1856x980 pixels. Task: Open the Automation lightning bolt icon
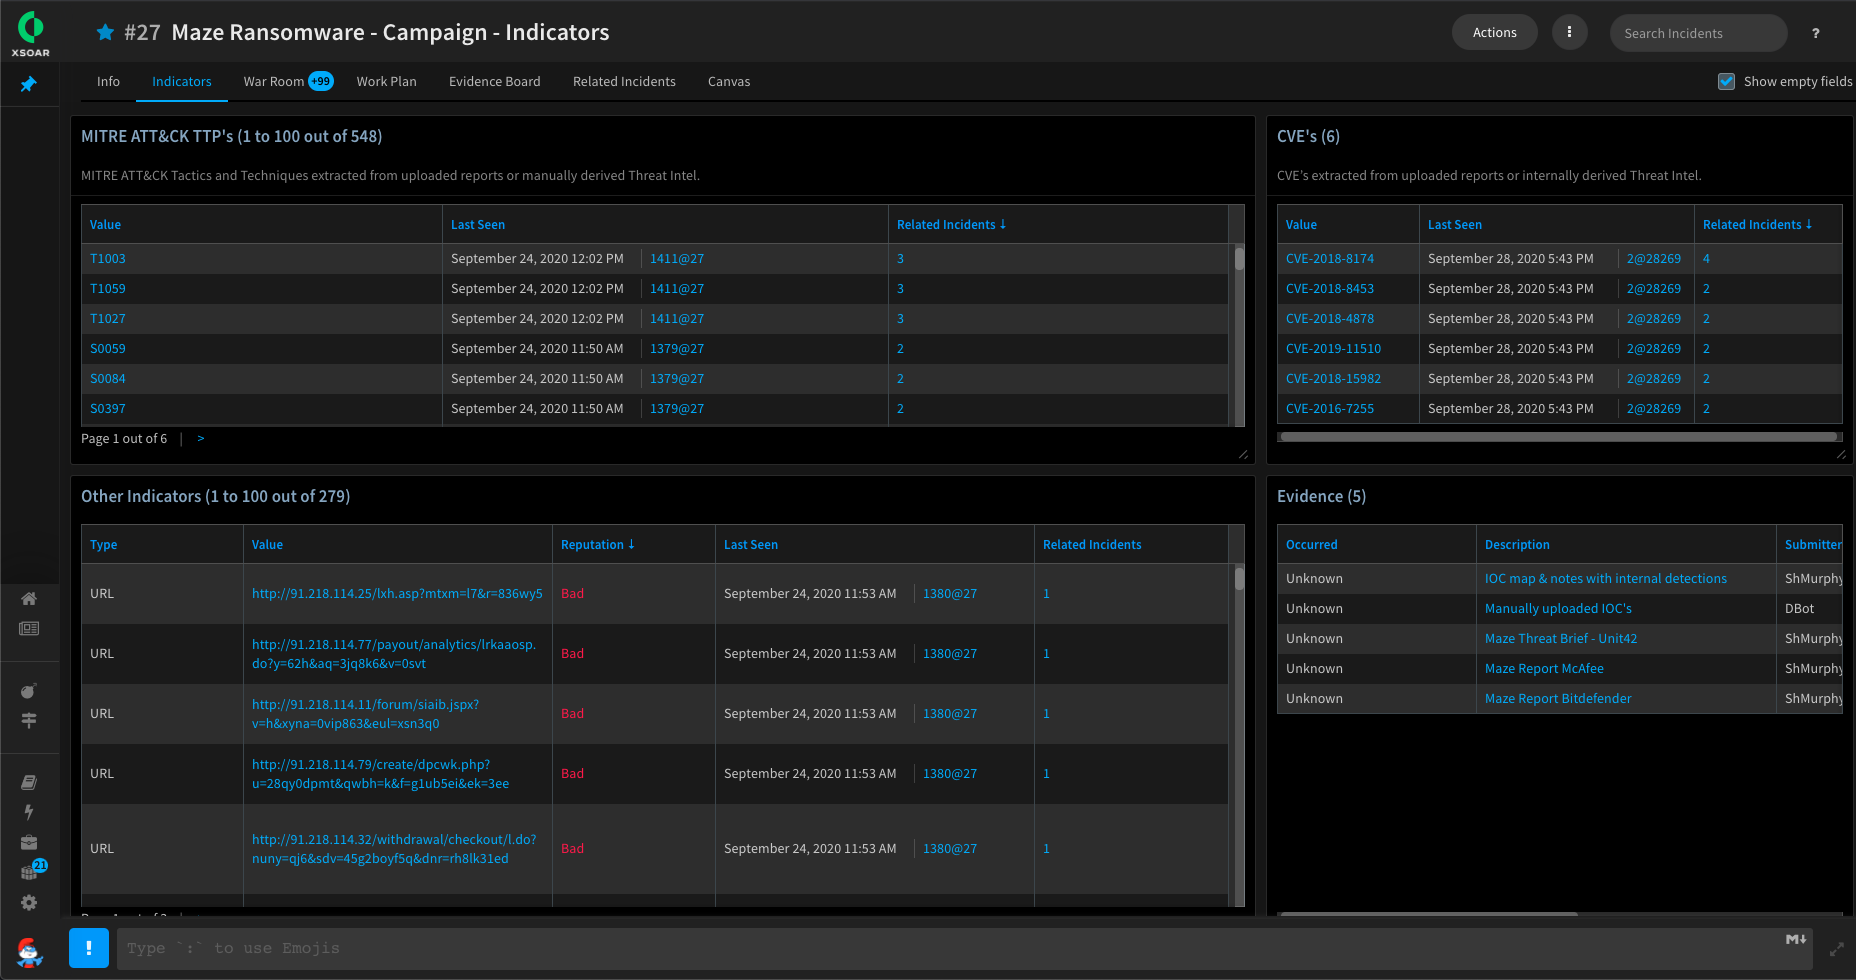coord(29,812)
